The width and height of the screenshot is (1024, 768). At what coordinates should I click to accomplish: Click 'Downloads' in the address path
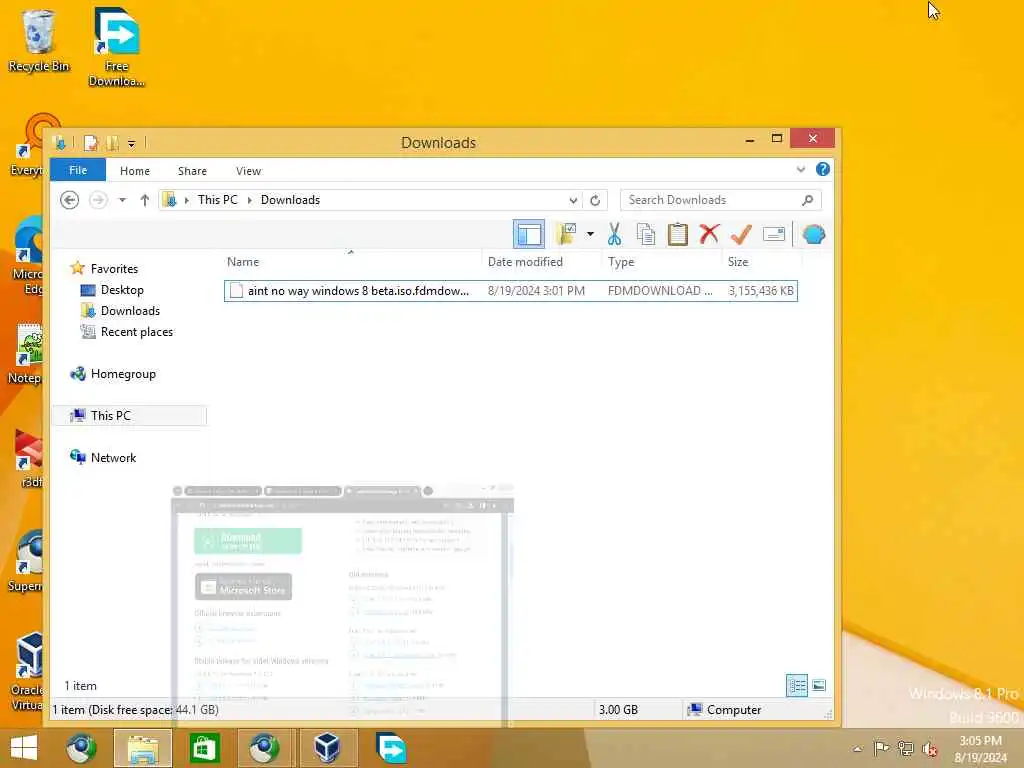[x=290, y=200]
